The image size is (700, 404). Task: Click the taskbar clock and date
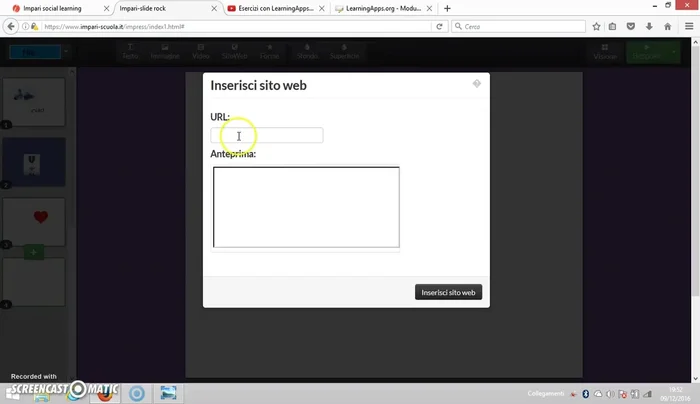676,394
